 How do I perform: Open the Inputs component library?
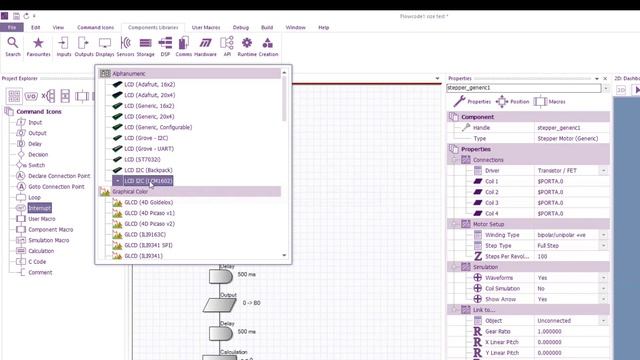pos(64,47)
